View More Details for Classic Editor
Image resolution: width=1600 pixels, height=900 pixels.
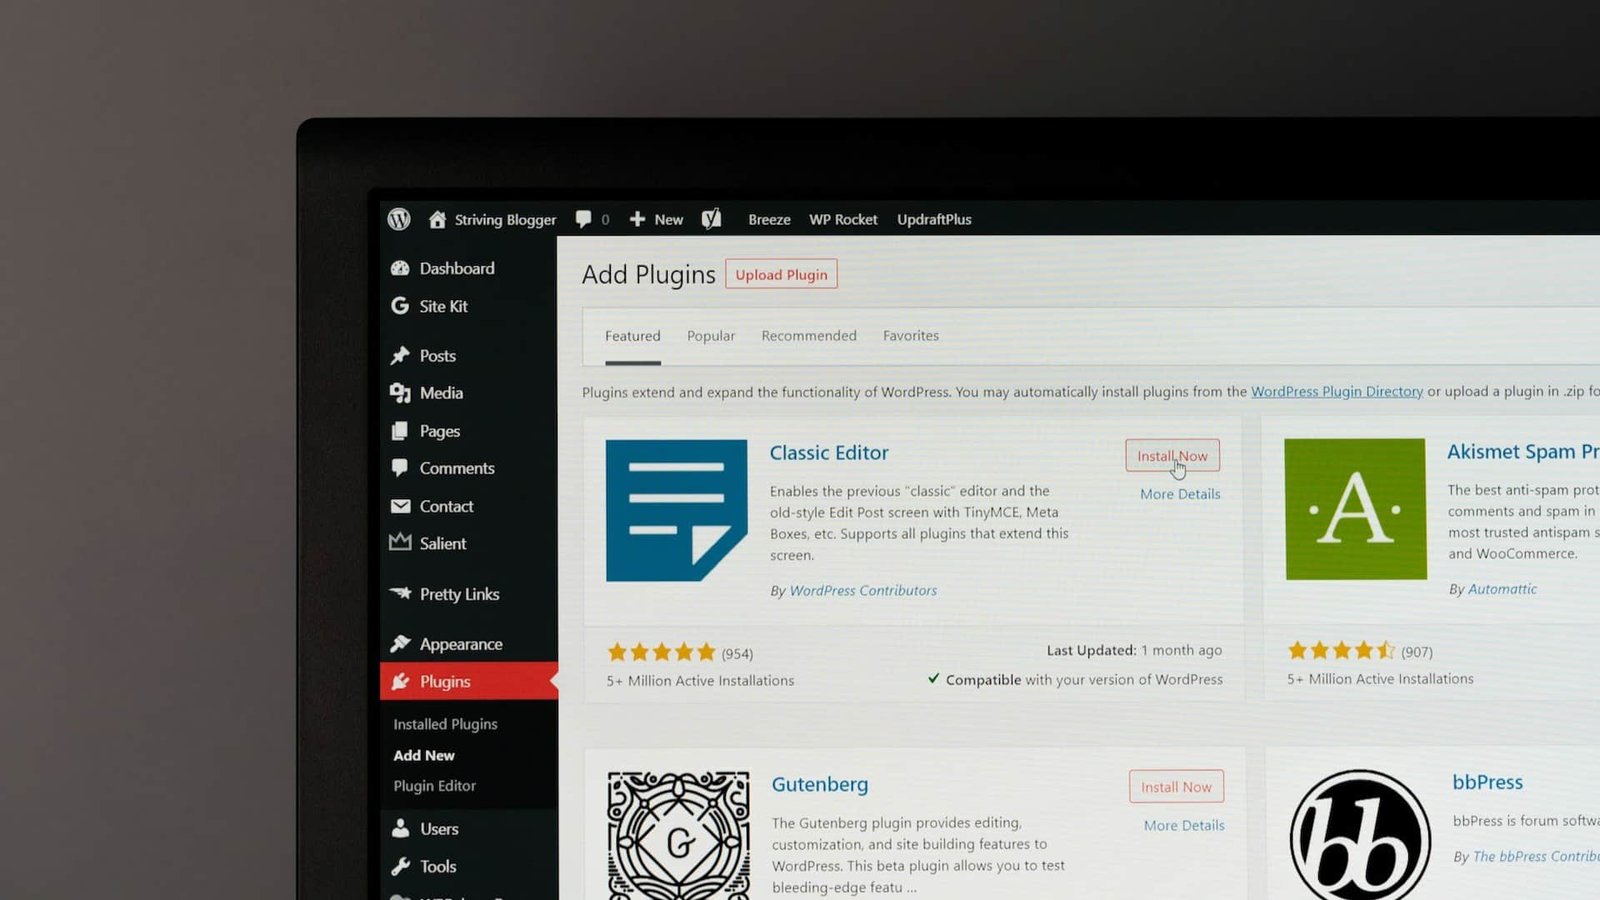[1180, 494]
